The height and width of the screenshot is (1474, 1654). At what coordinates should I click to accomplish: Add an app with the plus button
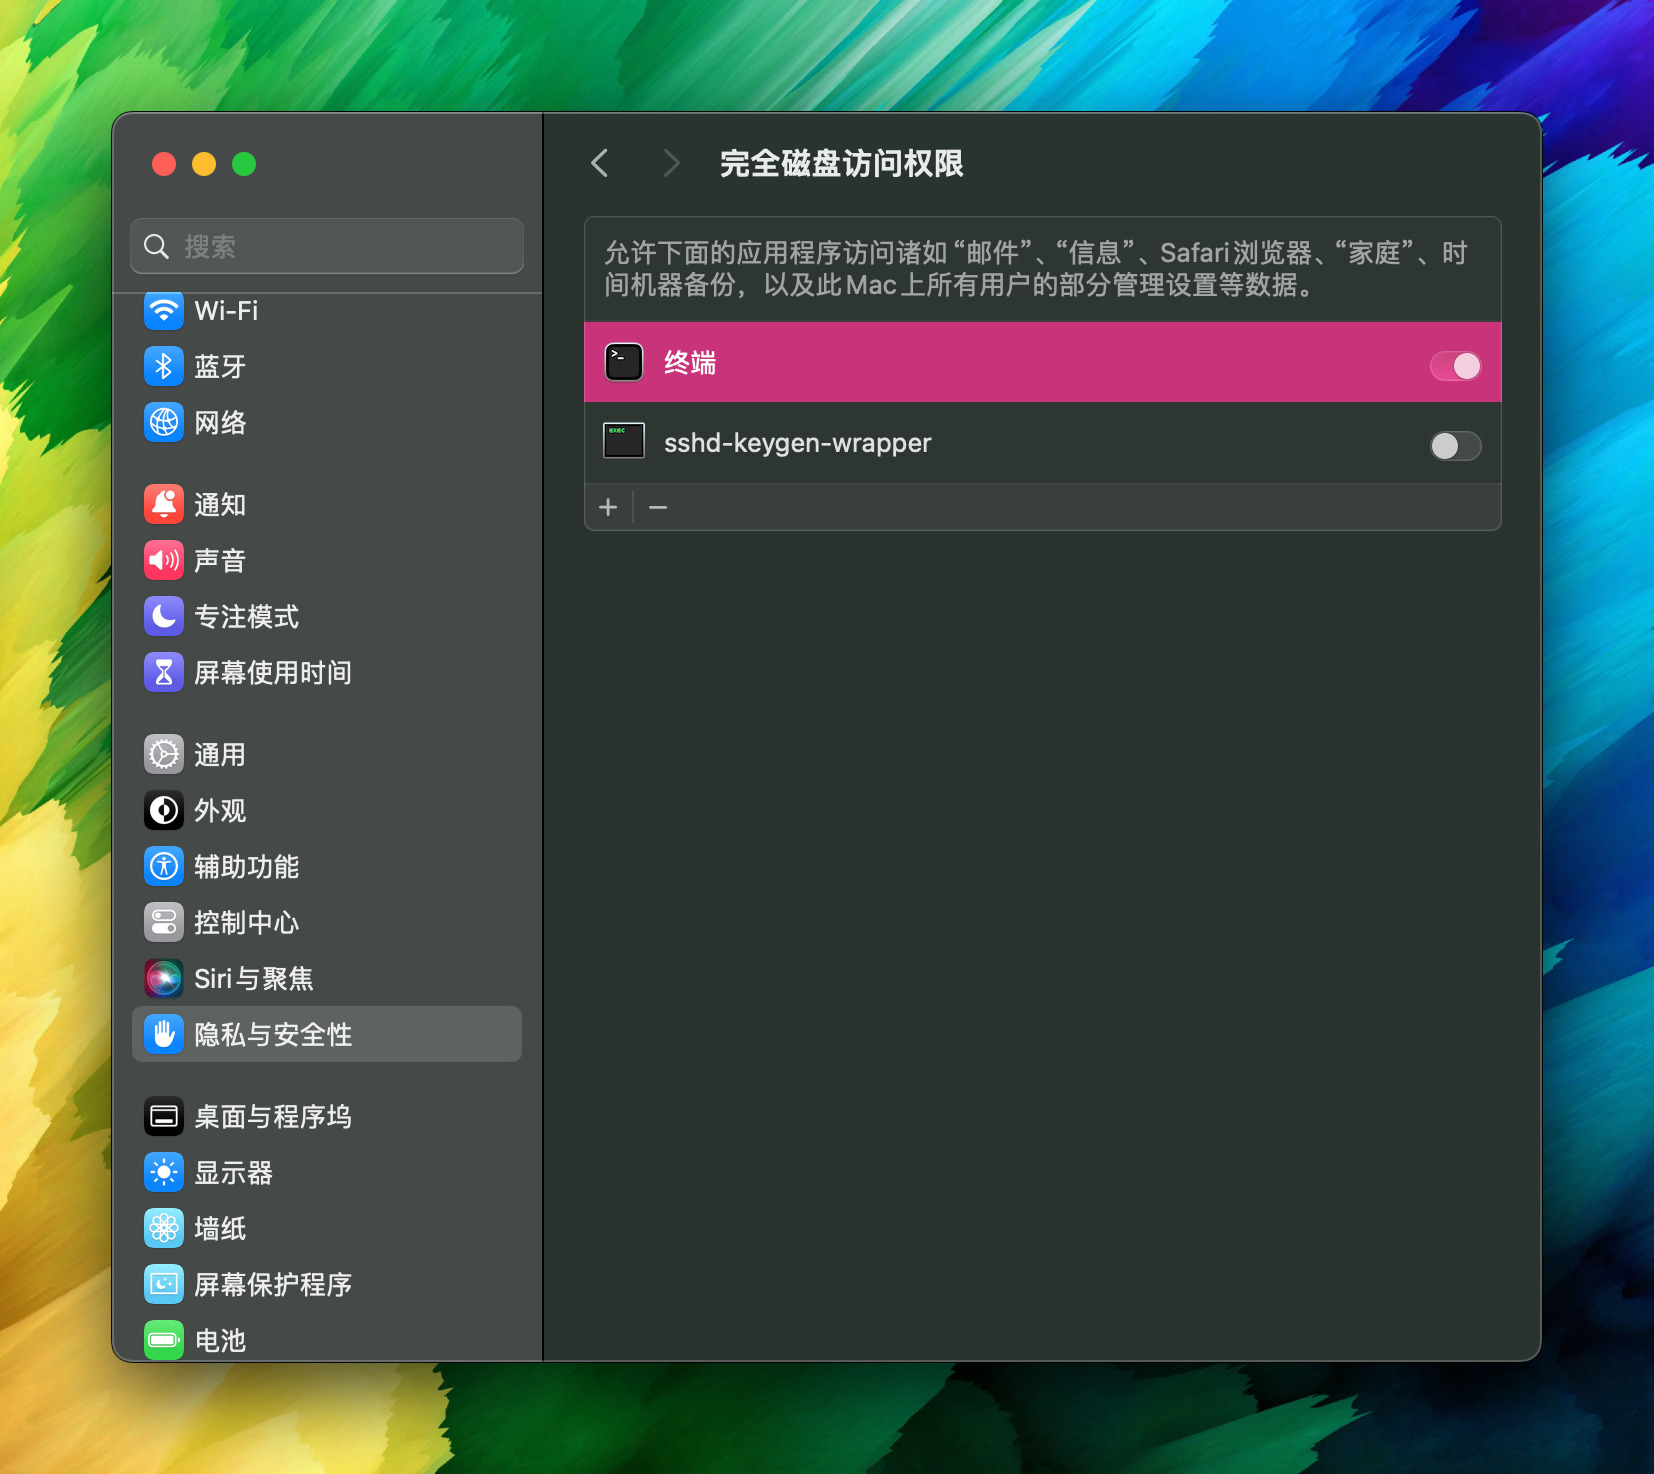click(608, 507)
